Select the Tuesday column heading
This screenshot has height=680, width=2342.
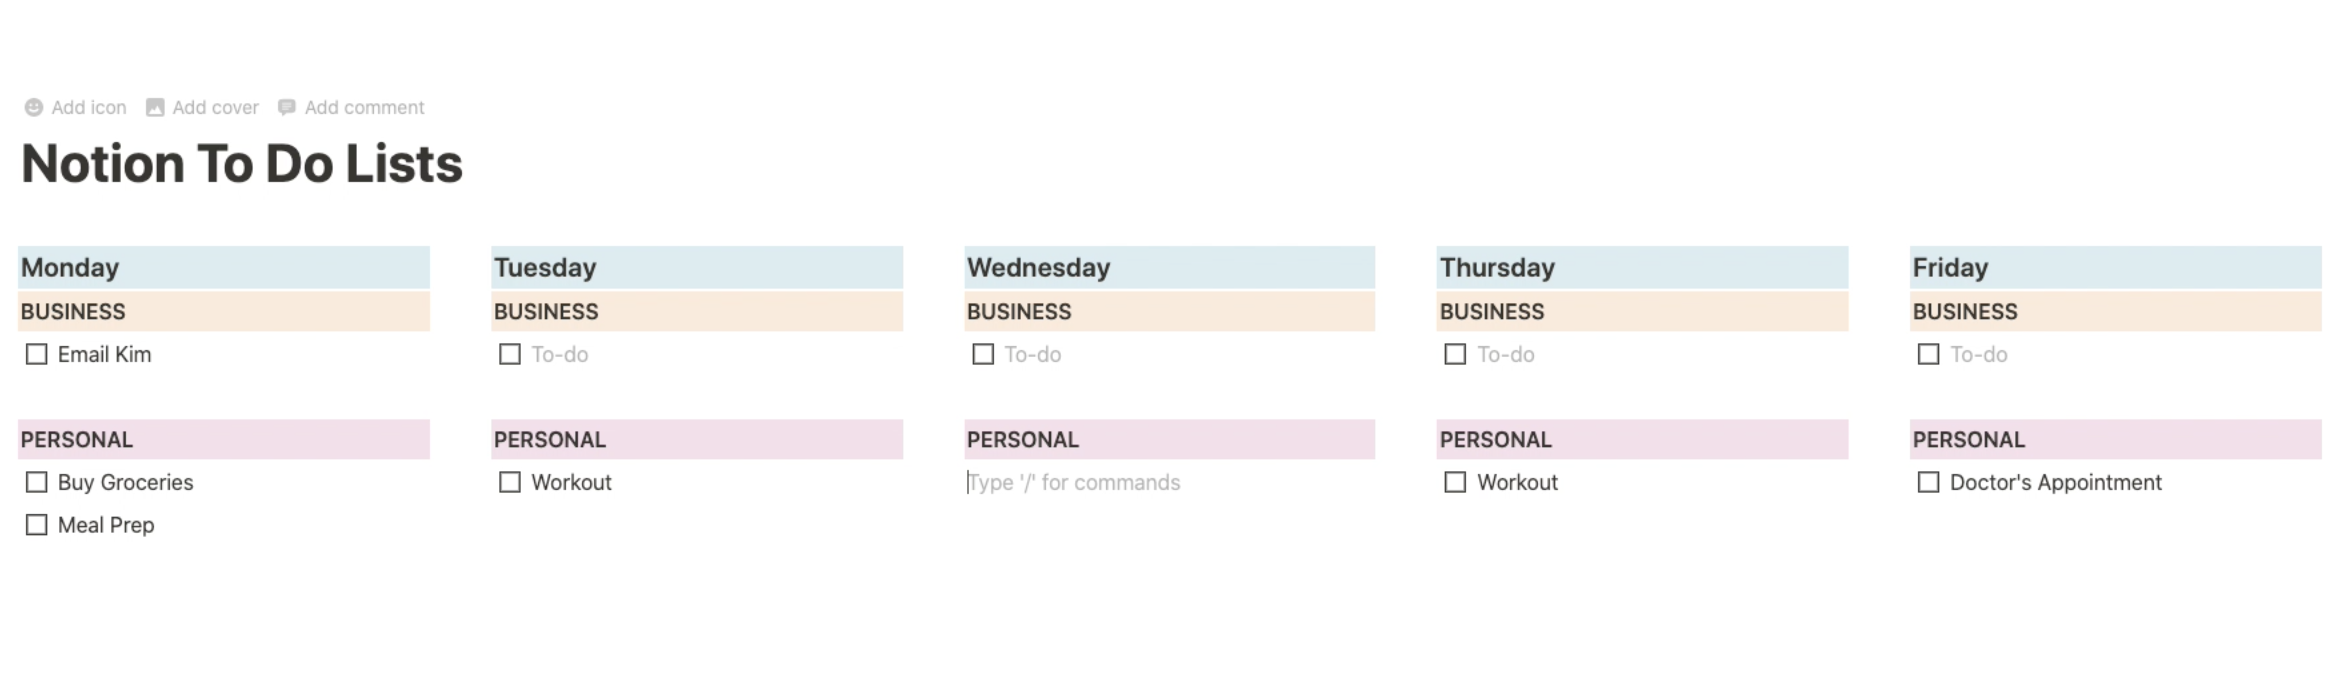coord(545,267)
